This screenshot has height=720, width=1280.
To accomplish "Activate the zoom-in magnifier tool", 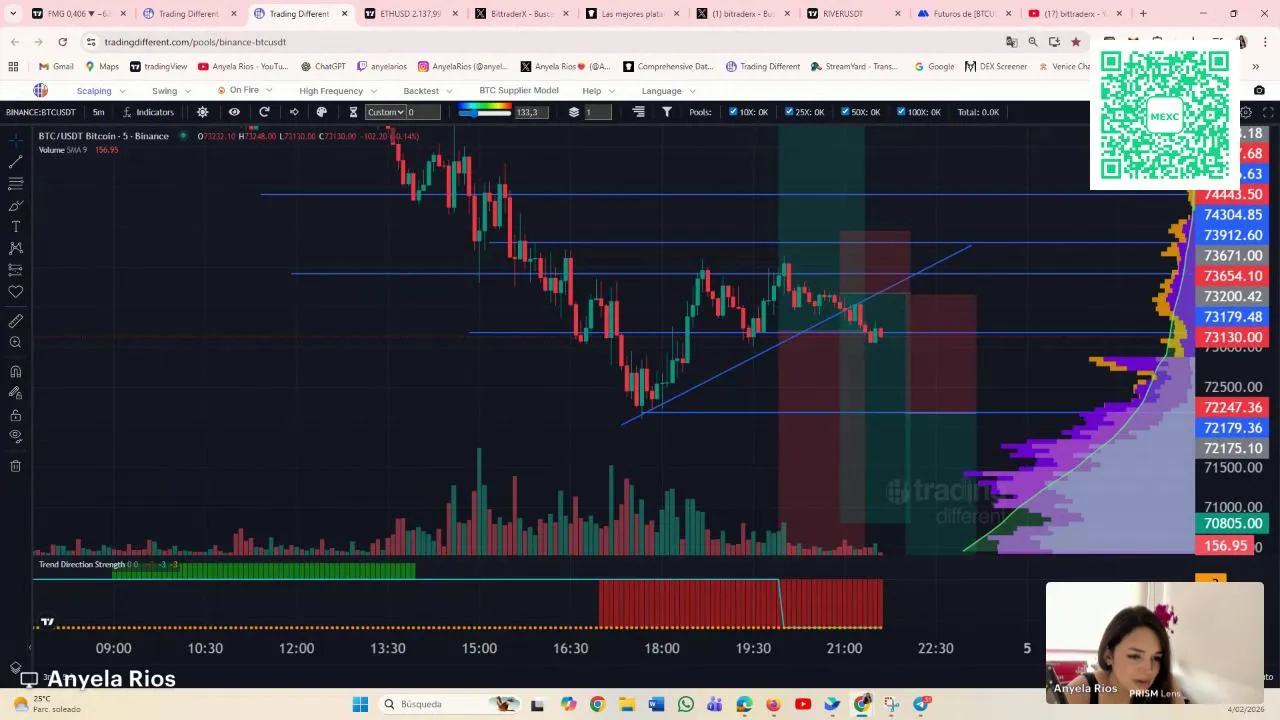I will tap(15, 343).
